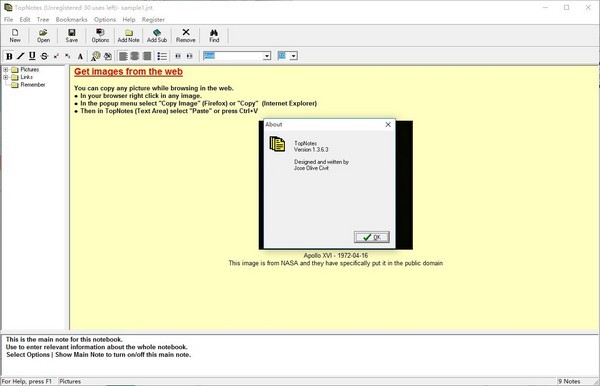Increase paragraph indent
This screenshot has height=386, width=600.
point(189,56)
